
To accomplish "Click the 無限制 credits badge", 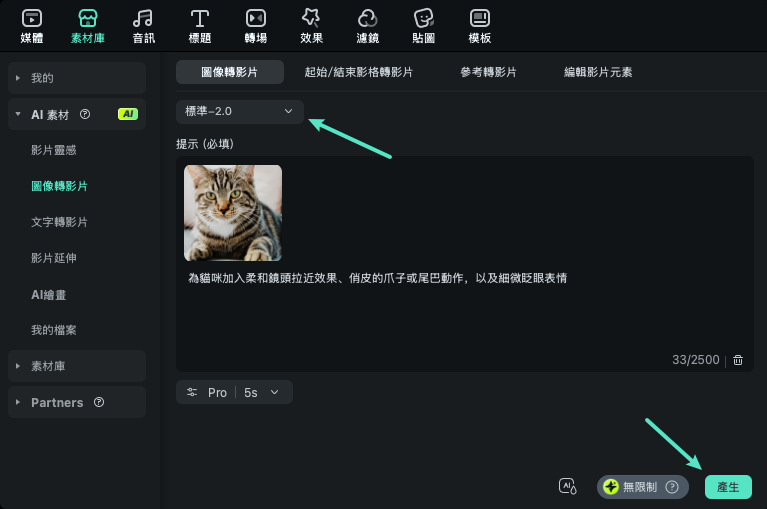I will pyautogui.click(x=643, y=487).
